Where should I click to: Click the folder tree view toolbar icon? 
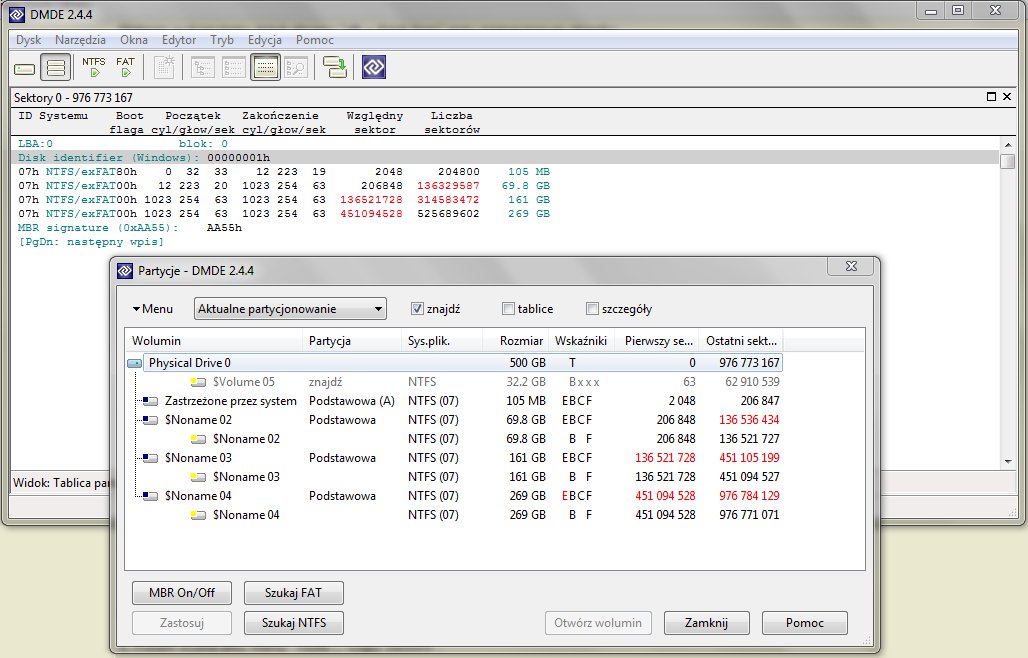click(x=201, y=67)
